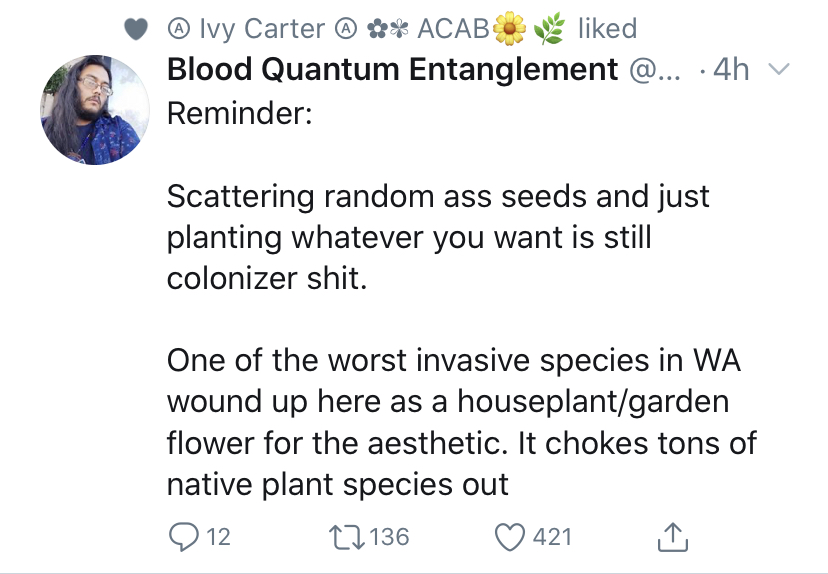Retweet using the arrows icon
This screenshot has height=574, width=828.
[347, 537]
